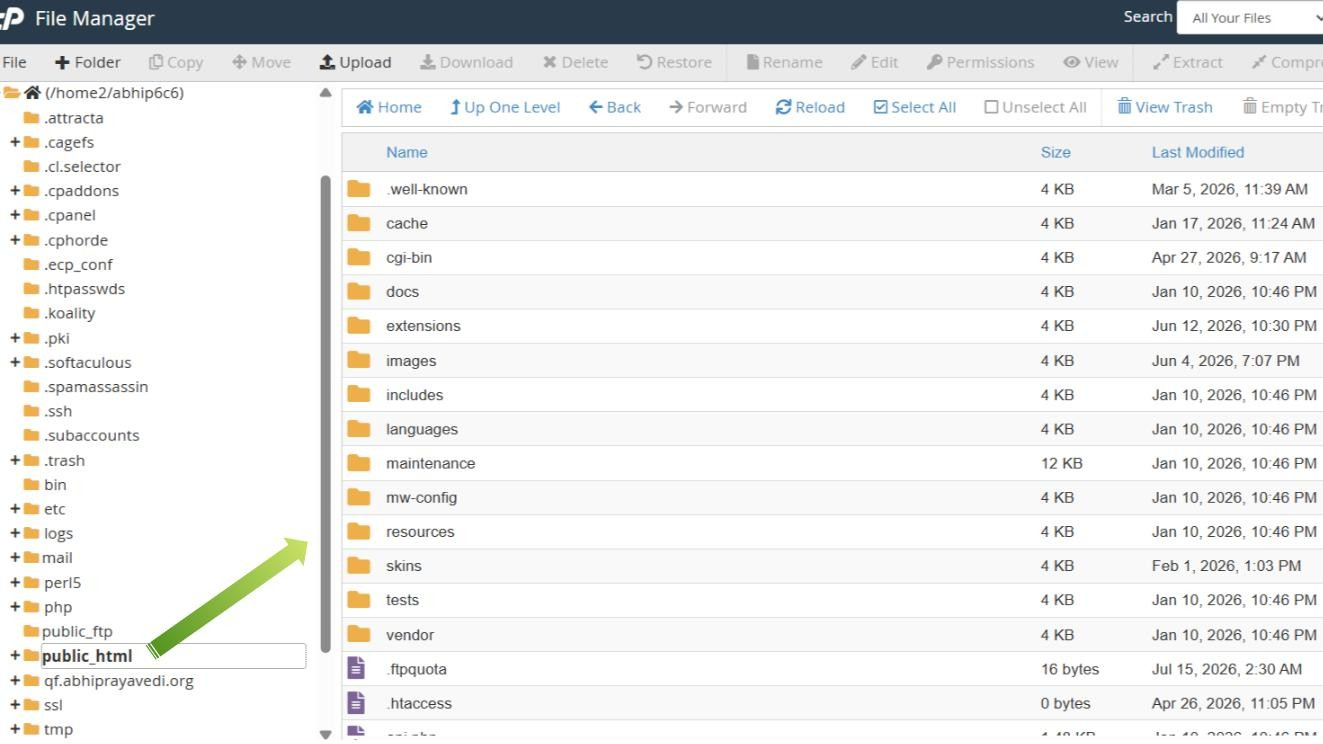Go to Home directory
This screenshot has width=1323, height=744.
tap(389, 107)
